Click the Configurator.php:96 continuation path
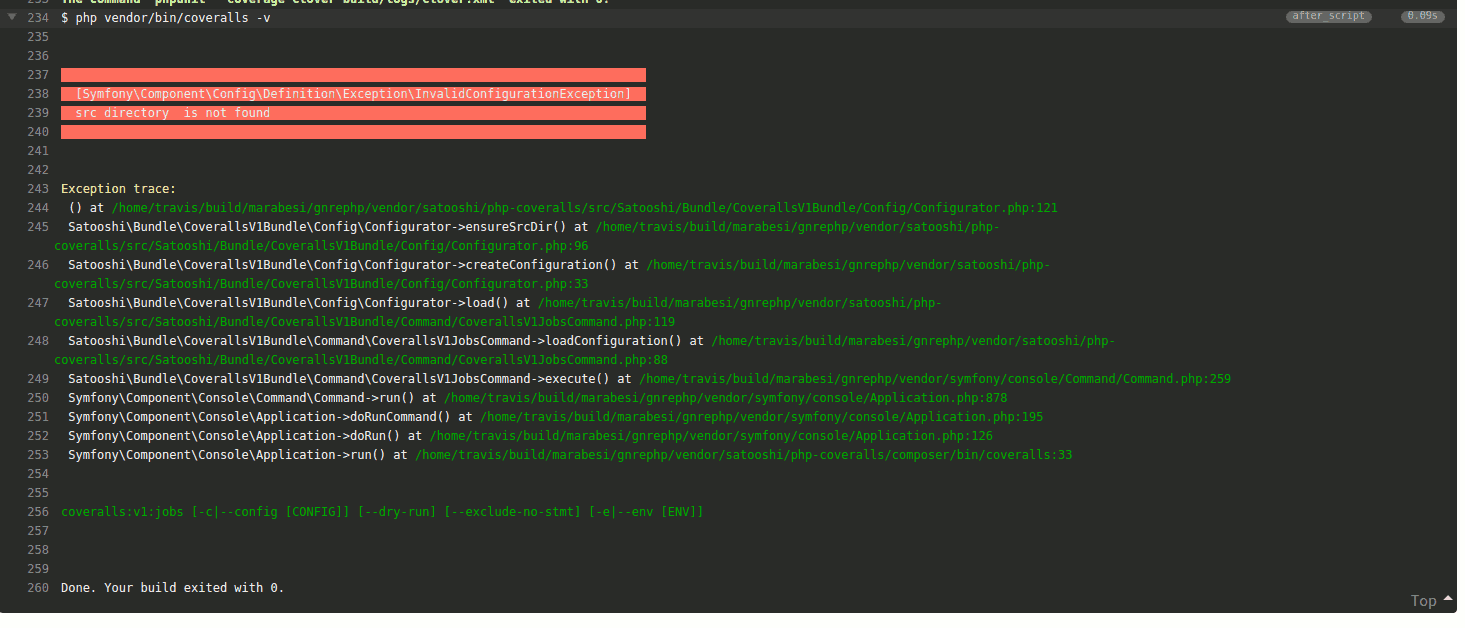1465x628 pixels. pyautogui.click(x=321, y=246)
